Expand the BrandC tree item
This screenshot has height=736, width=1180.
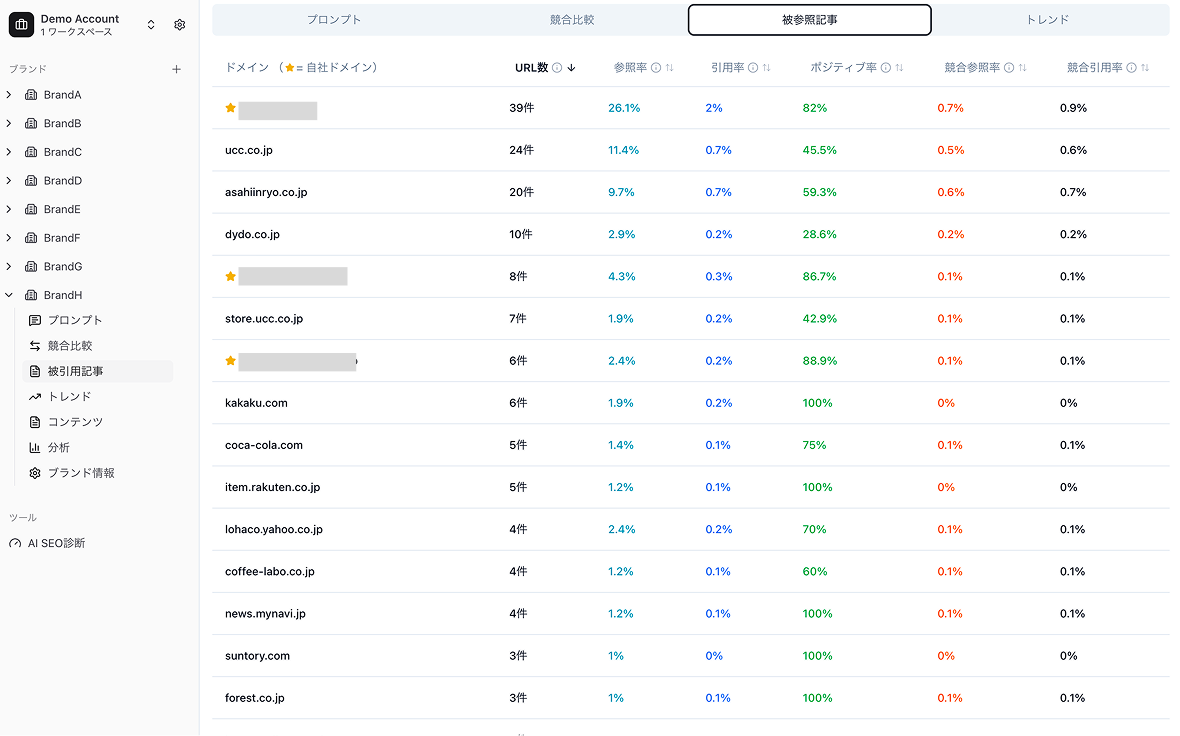pyautogui.click(x=9, y=152)
